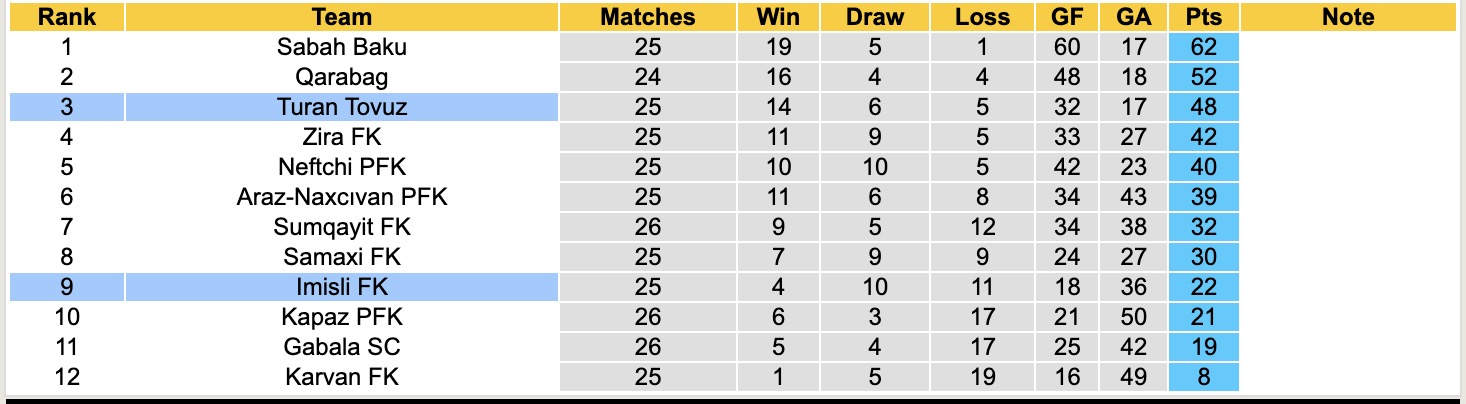The height and width of the screenshot is (404, 1466).
Task: Click Neftchi PFK in the table
Action: (342, 167)
